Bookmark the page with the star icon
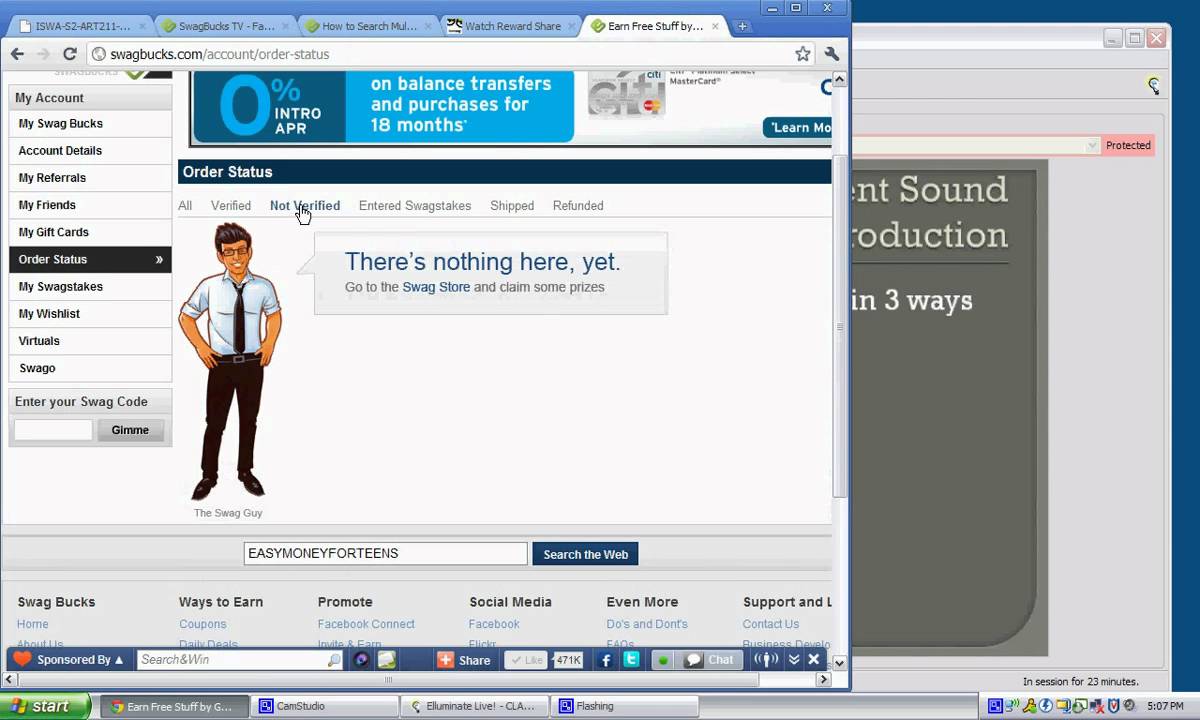The width and height of the screenshot is (1200, 720). [x=803, y=54]
